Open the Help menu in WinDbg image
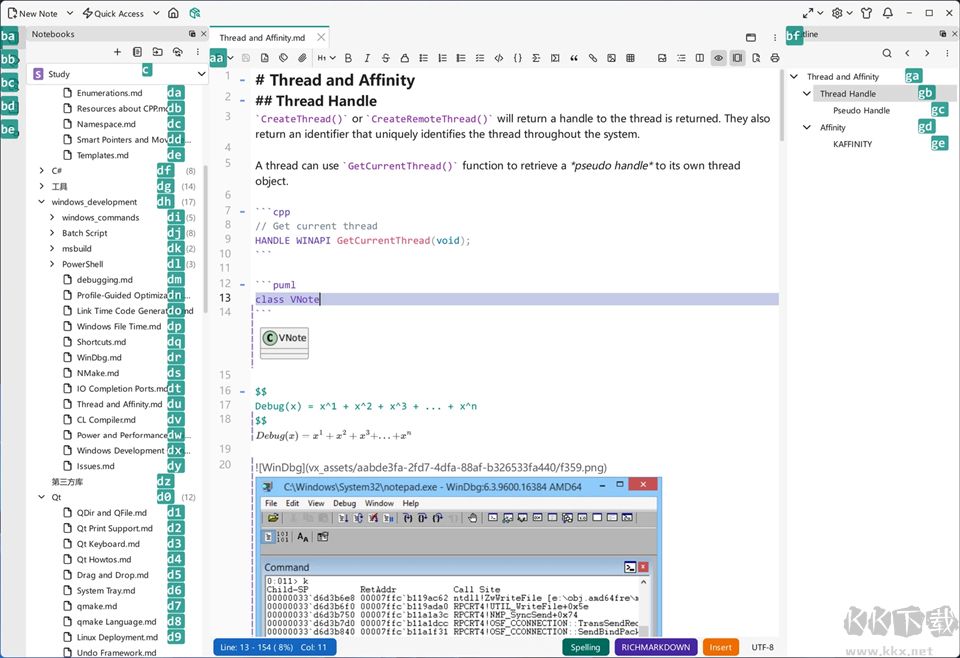The image size is (960, 658). (x=411, y=503)
